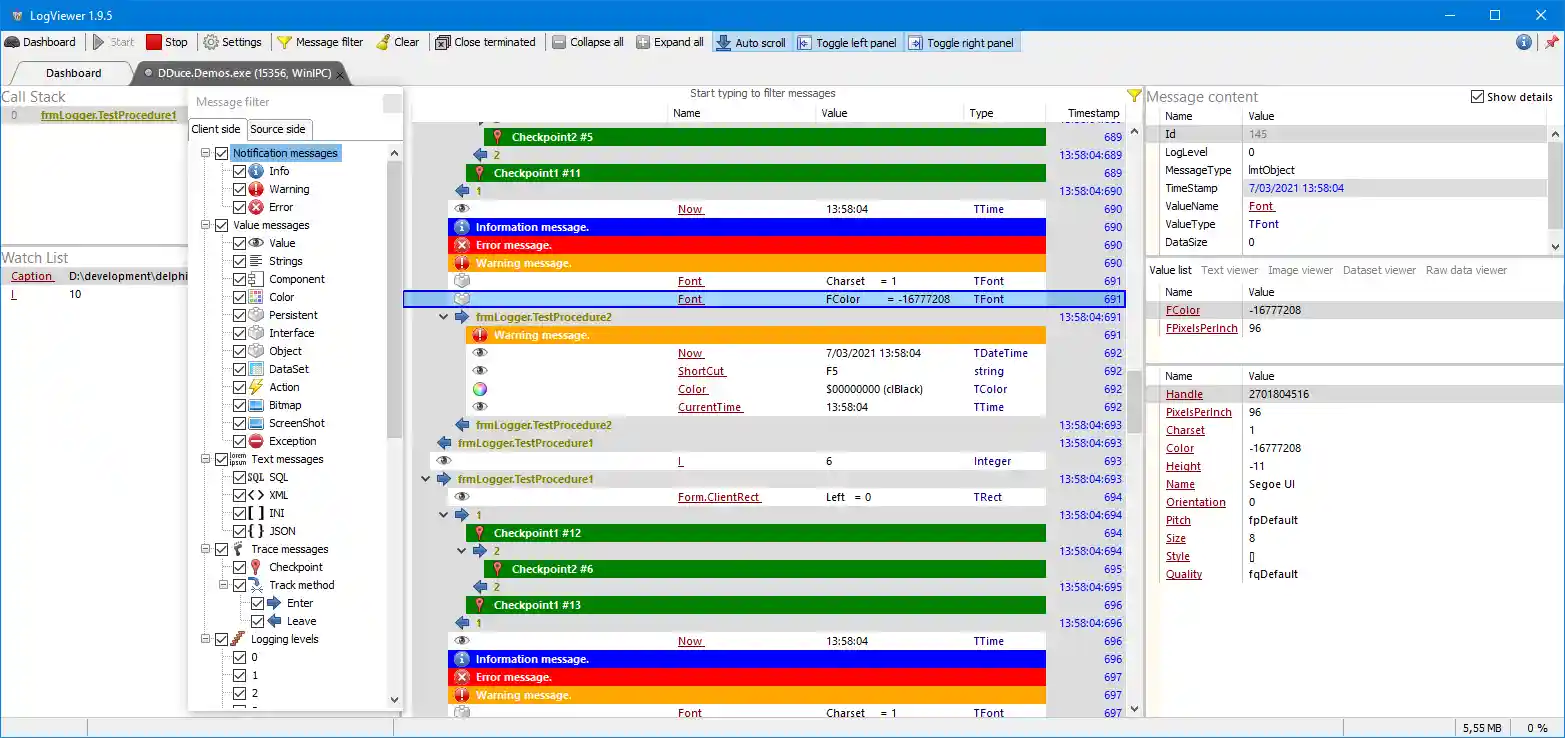Enable Auto scroll

[752, 42]
